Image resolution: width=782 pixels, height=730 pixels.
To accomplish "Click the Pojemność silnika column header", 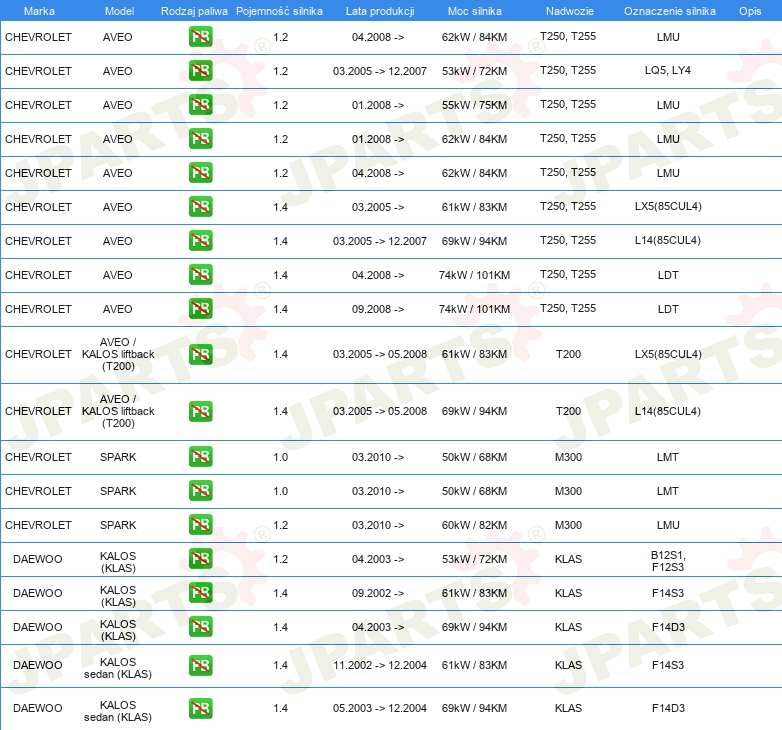I will 279,11.
